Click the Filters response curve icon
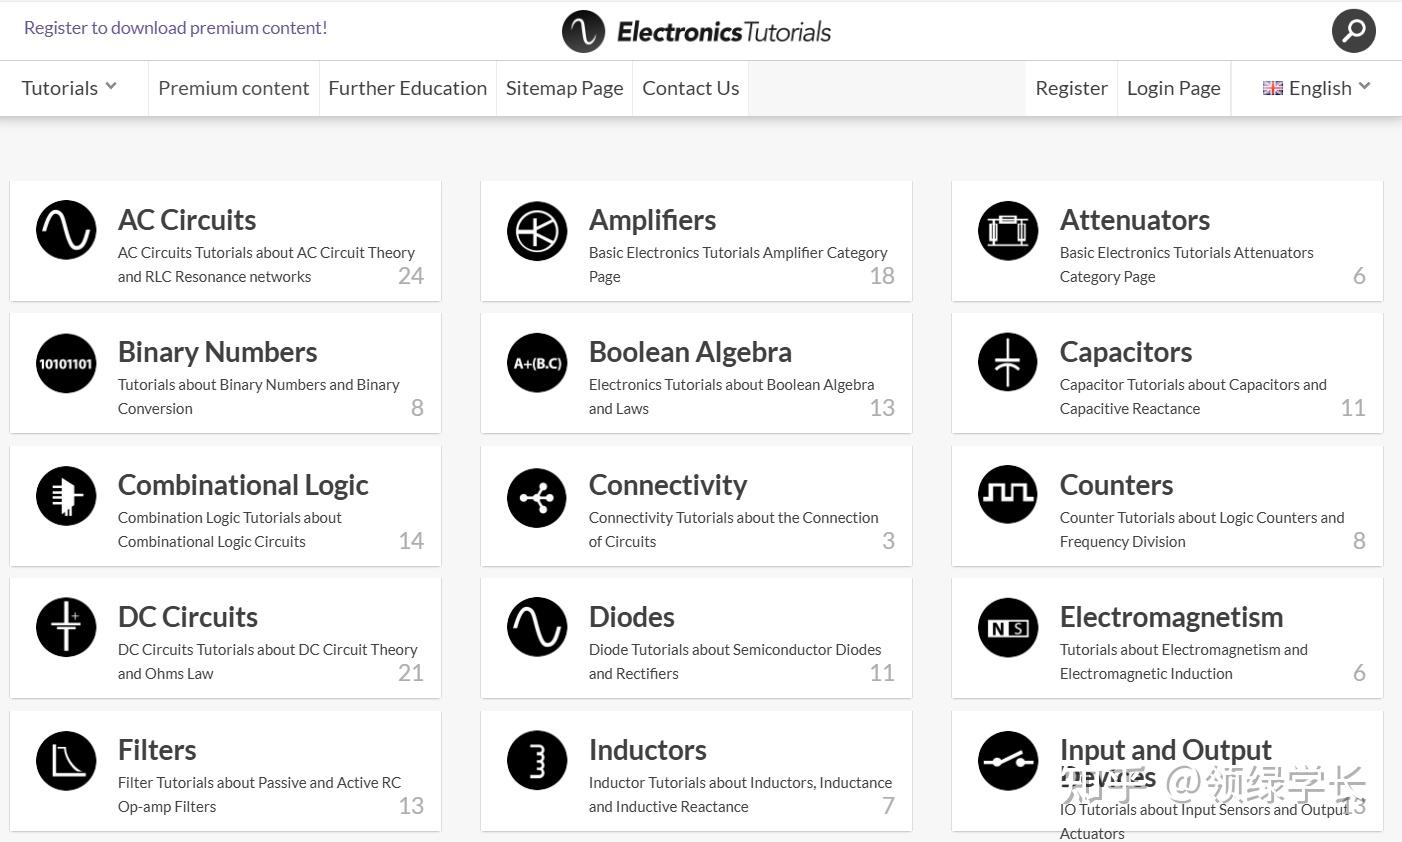This screenshot has width=1402, height=842. [x=66, y=761]
